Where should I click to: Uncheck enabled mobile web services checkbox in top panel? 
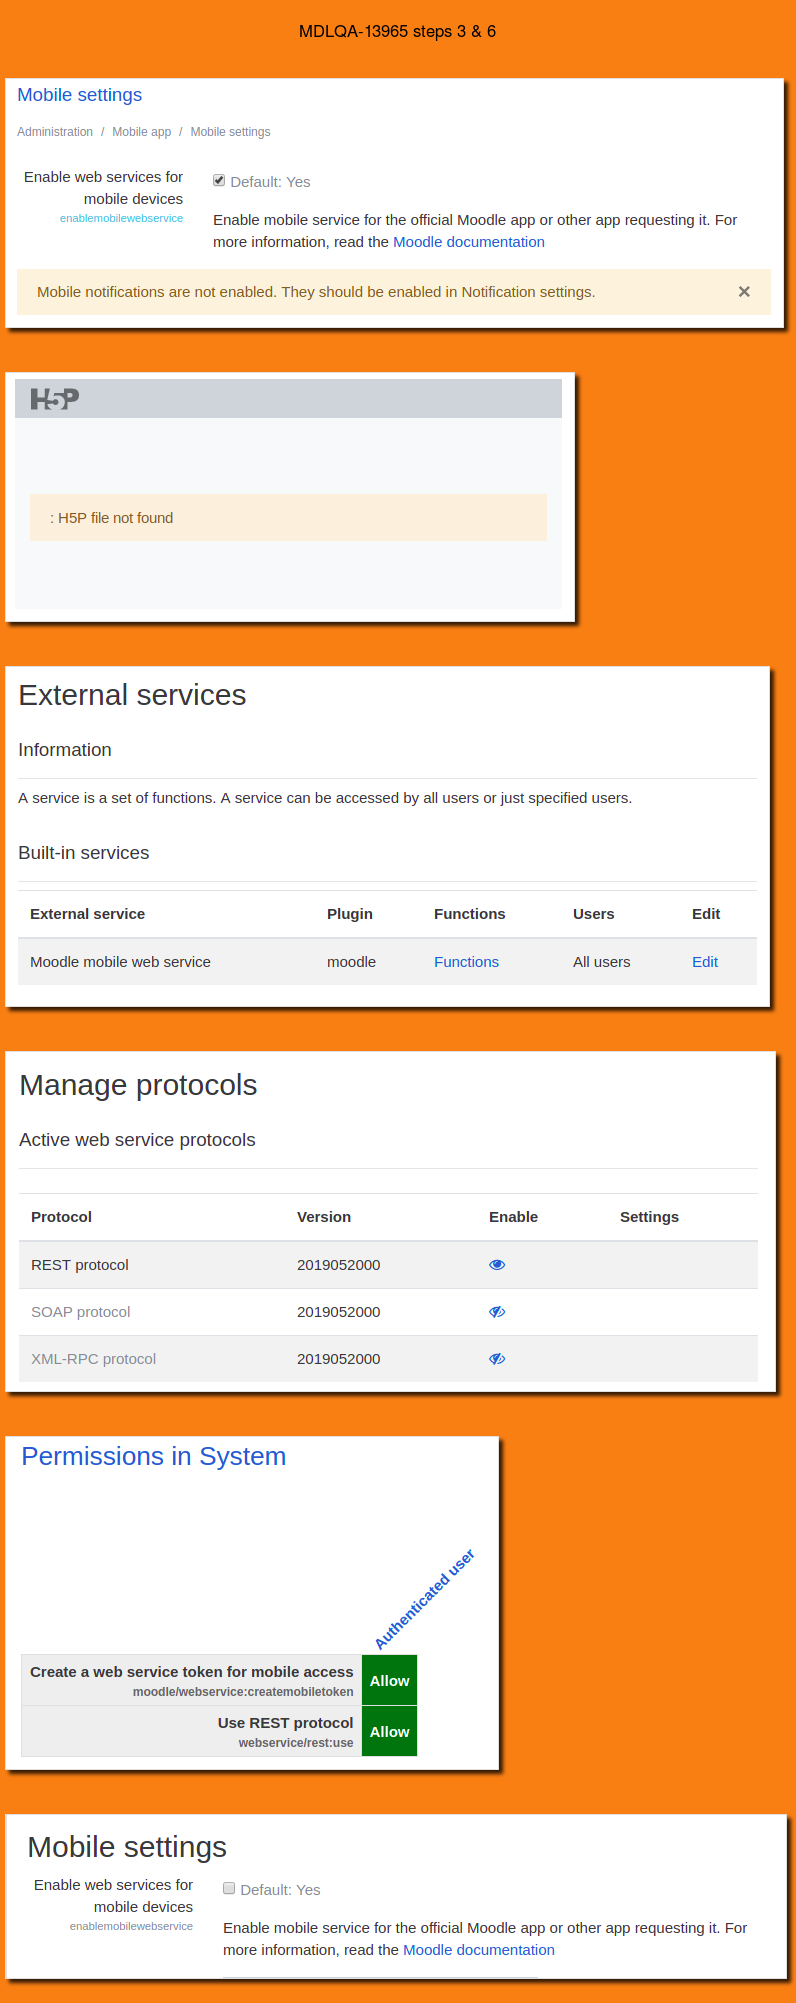click(x=219, y=180)
